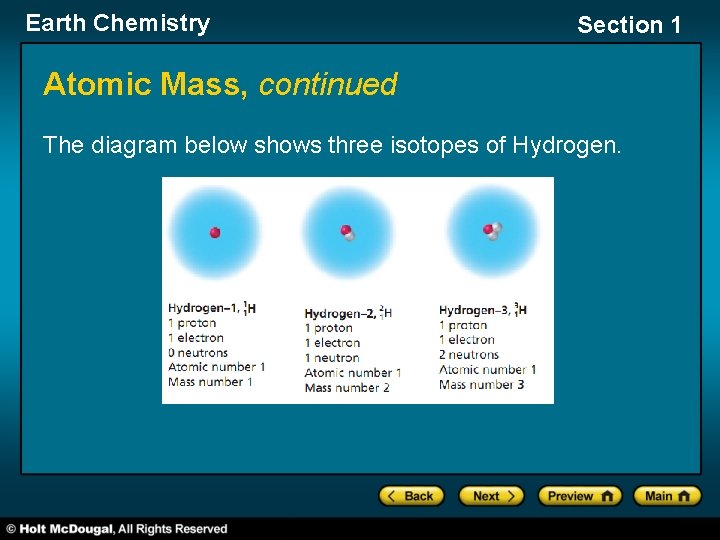Click the house icon on Preview button
The image size is (720, 540).
pos(607,496)
